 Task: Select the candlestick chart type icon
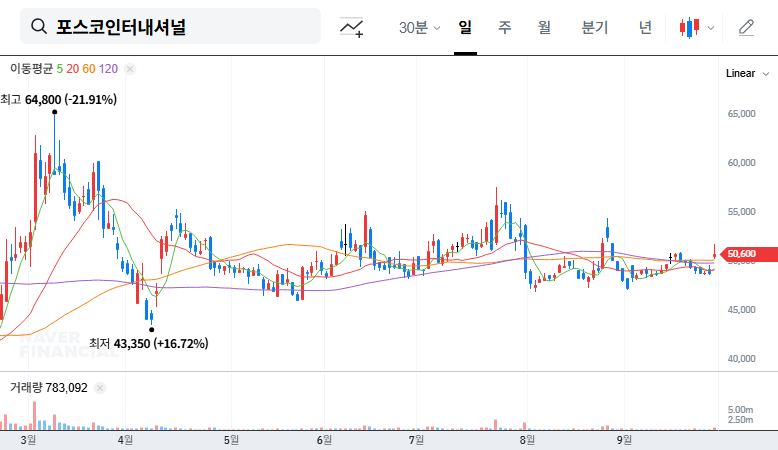(690, 27)
